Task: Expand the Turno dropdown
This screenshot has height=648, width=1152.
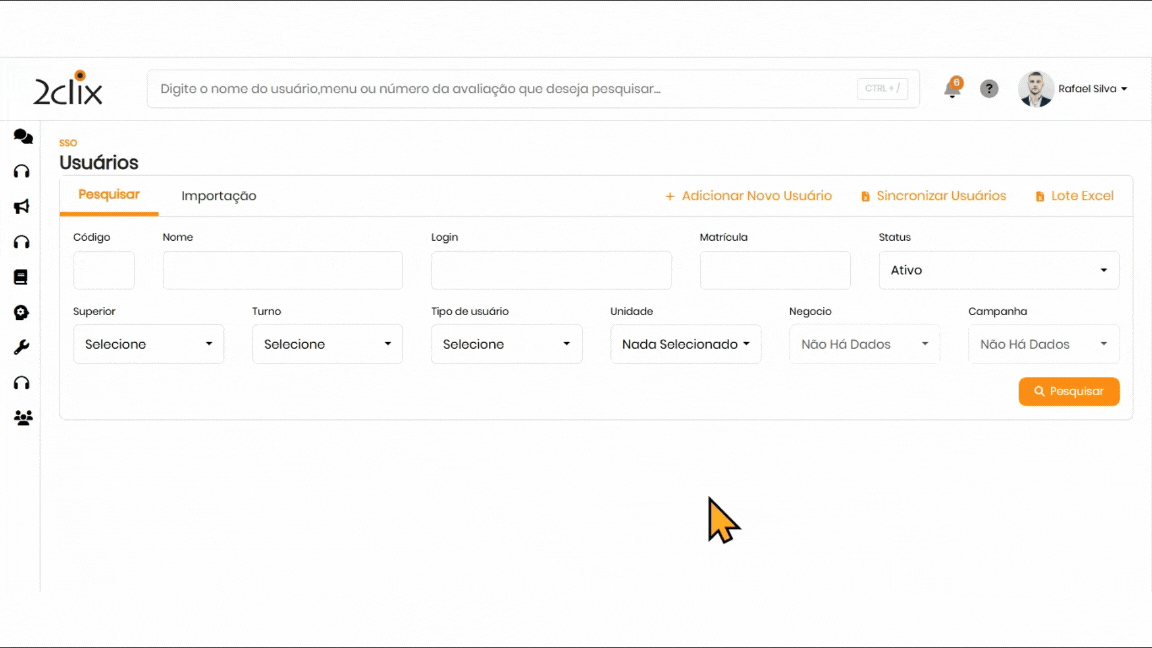Action: 327,344
